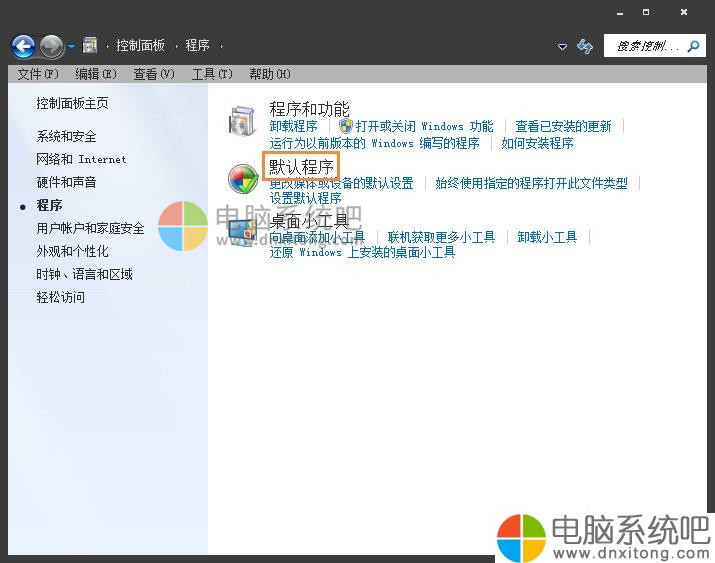Click the 设置默认程序 link
The width and height of the screenshot is (715, 563).
(x=306, y=198)
